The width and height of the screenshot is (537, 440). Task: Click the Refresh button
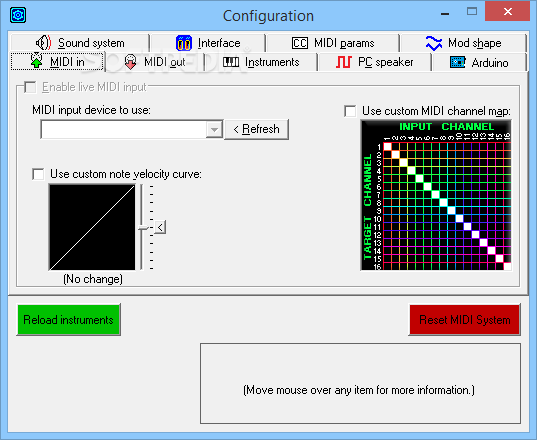[257, 129]
